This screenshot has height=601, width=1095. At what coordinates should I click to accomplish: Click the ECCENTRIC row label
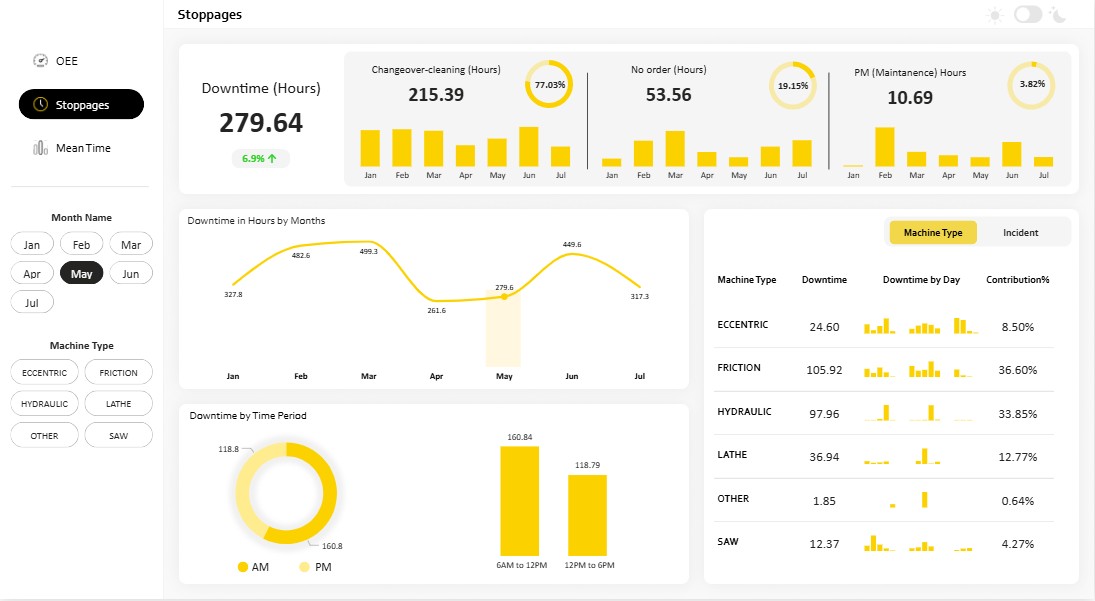742,325
